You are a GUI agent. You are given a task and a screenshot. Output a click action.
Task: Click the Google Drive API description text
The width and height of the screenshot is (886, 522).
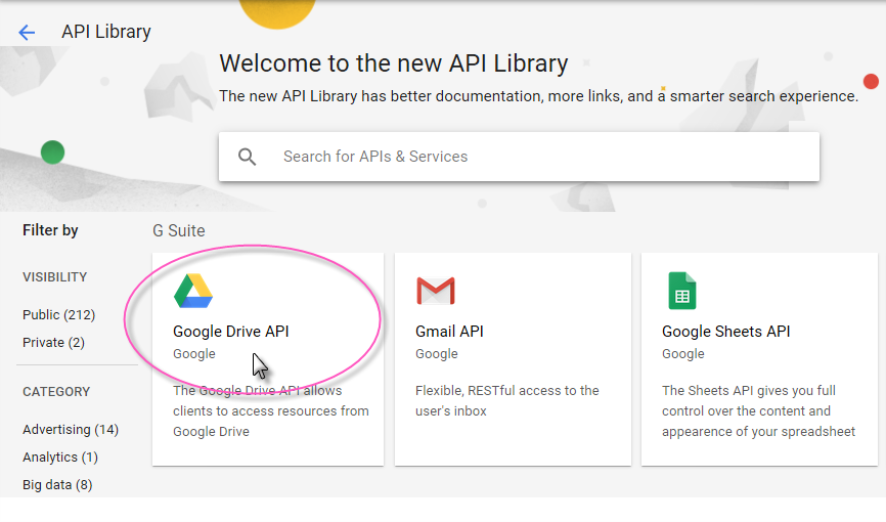pyautogui.click(x=271, y=411)
